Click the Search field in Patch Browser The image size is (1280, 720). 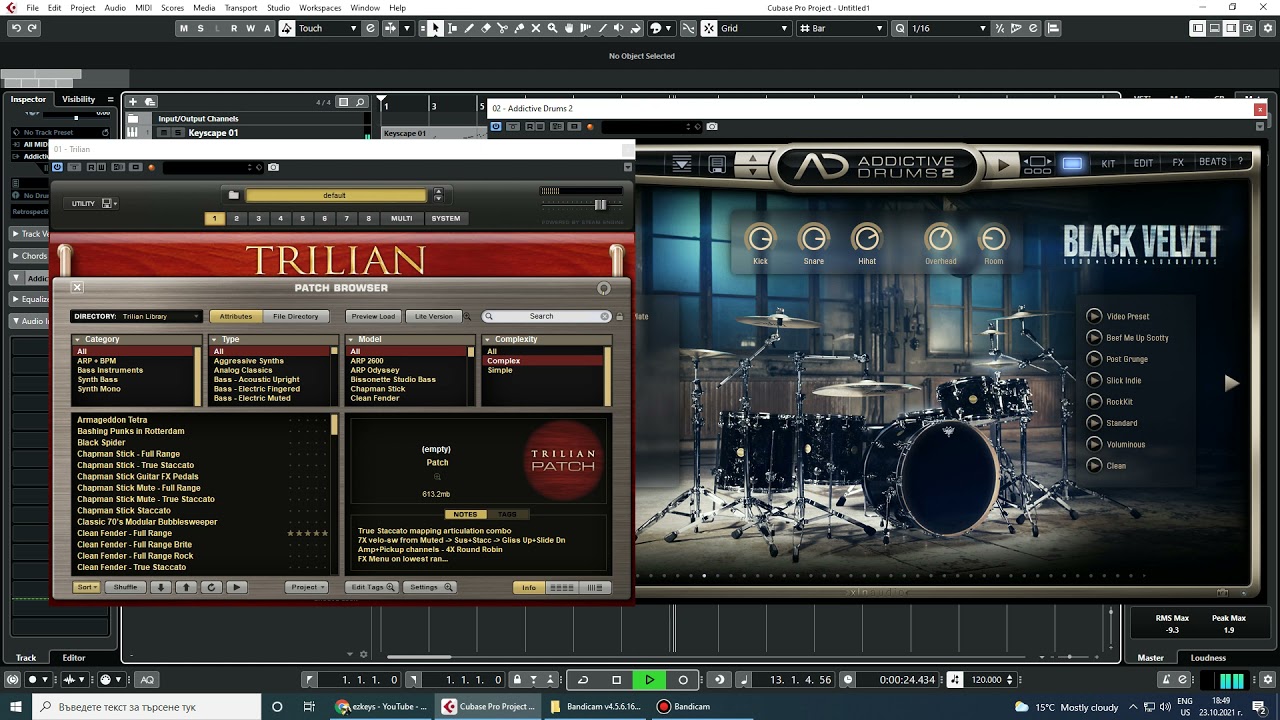(x=547, y=316)
